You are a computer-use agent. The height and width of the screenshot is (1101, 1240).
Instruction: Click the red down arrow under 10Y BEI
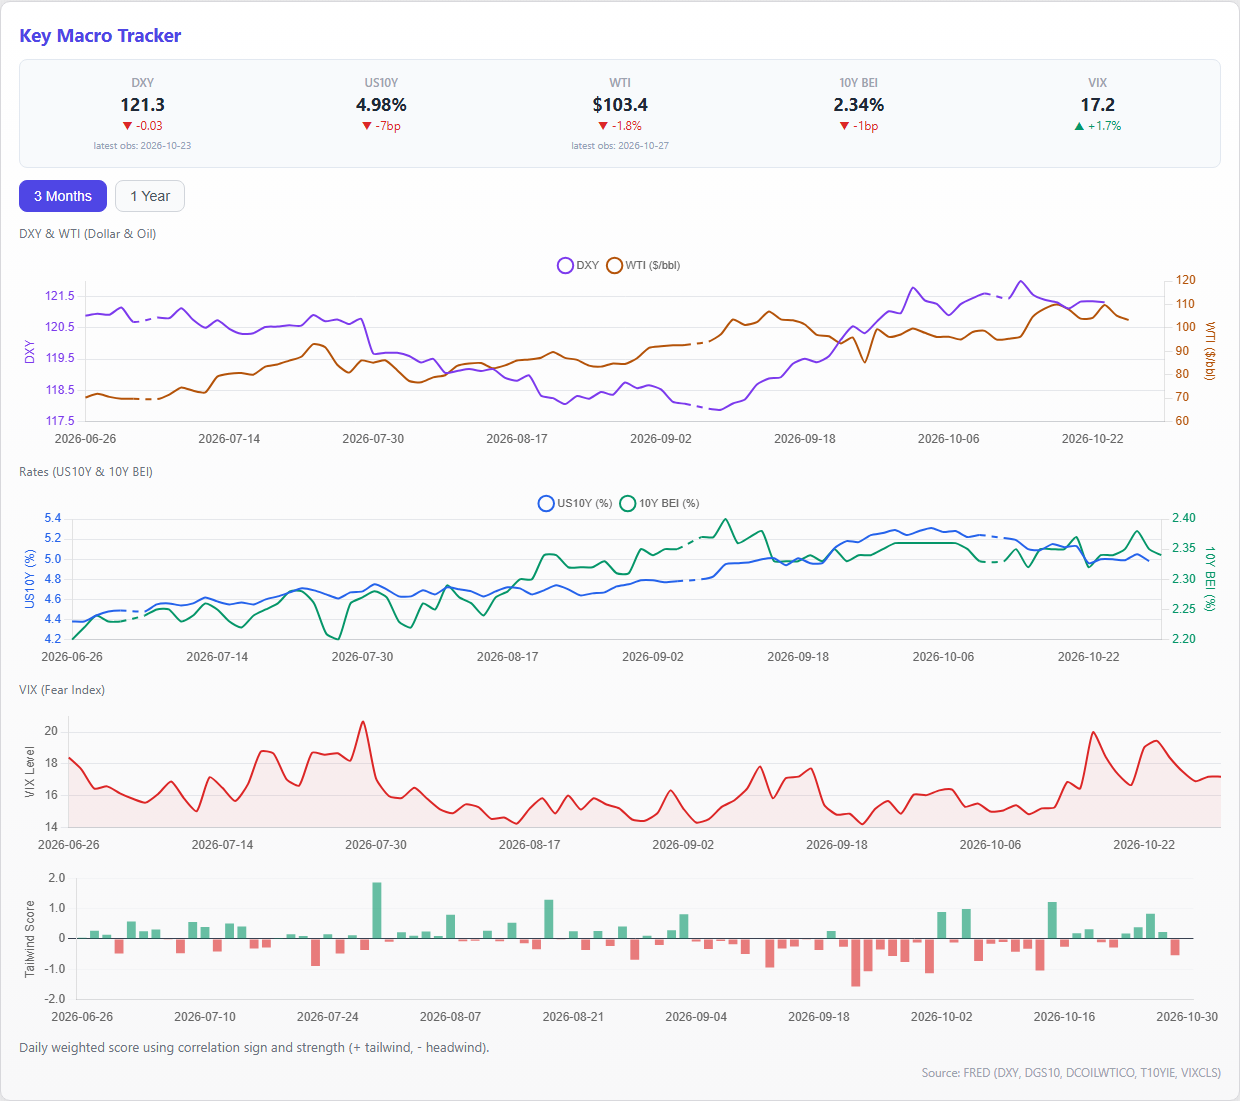tap(845, 126)
